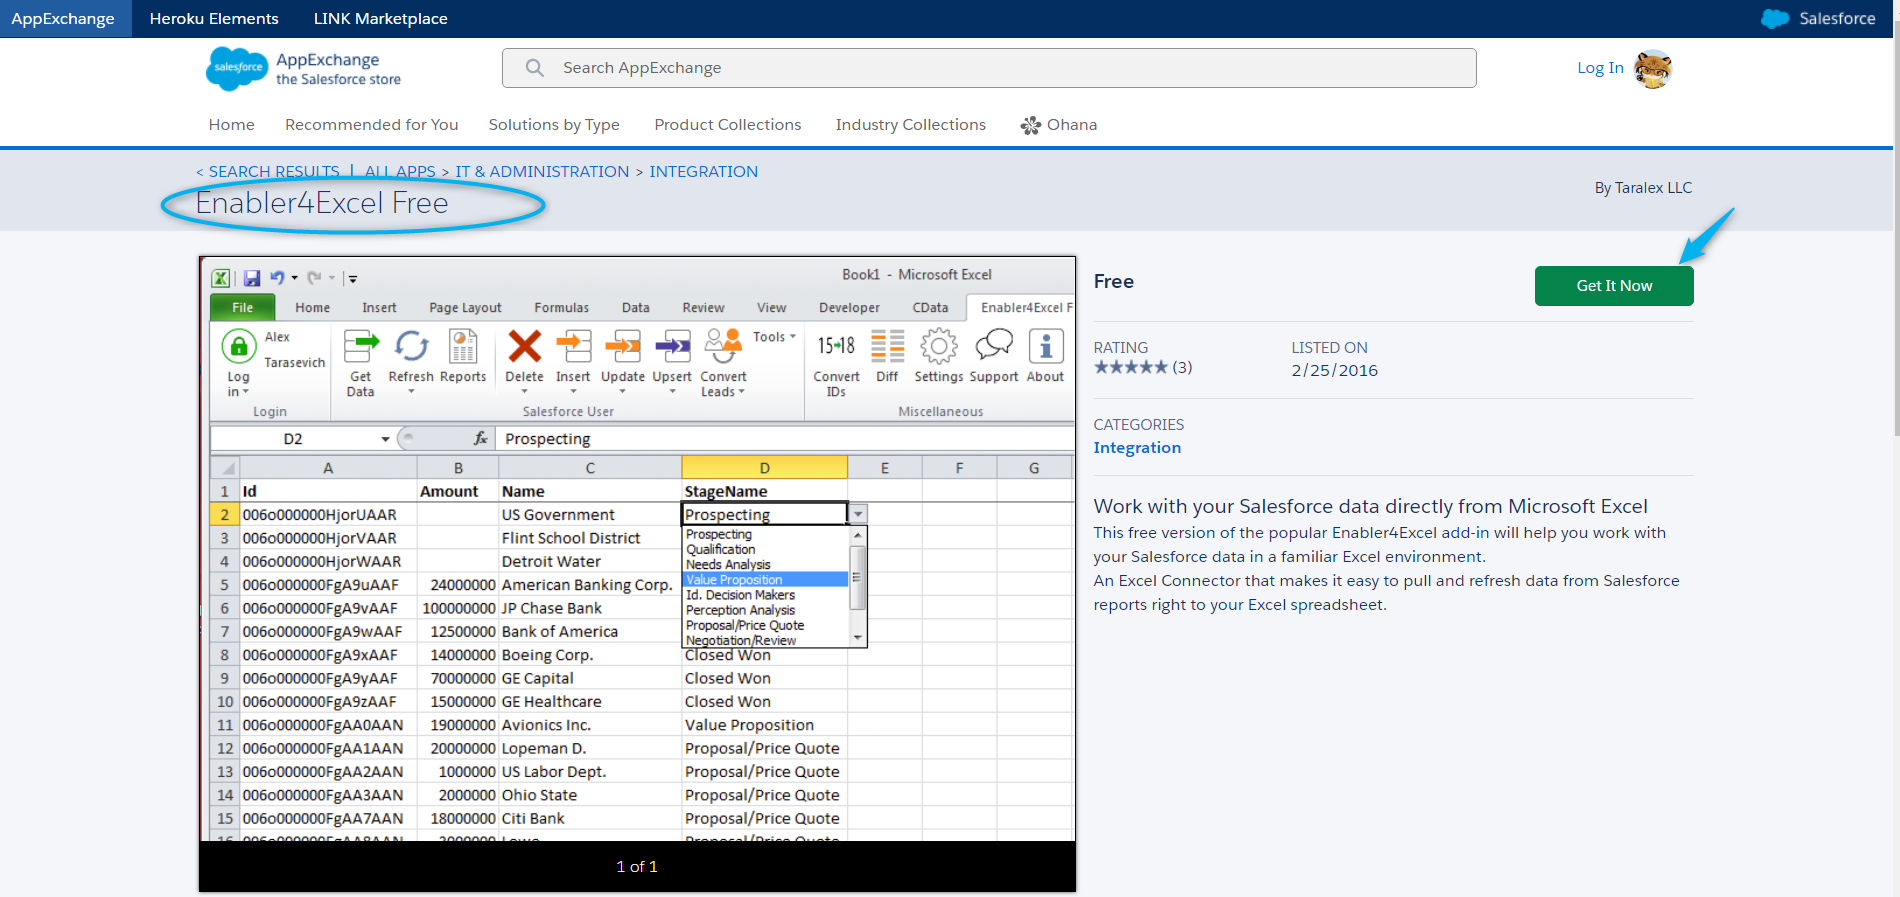Select Value Proposition in the dropdown list
Screen dimensions: 1900x897
[765, 580]
